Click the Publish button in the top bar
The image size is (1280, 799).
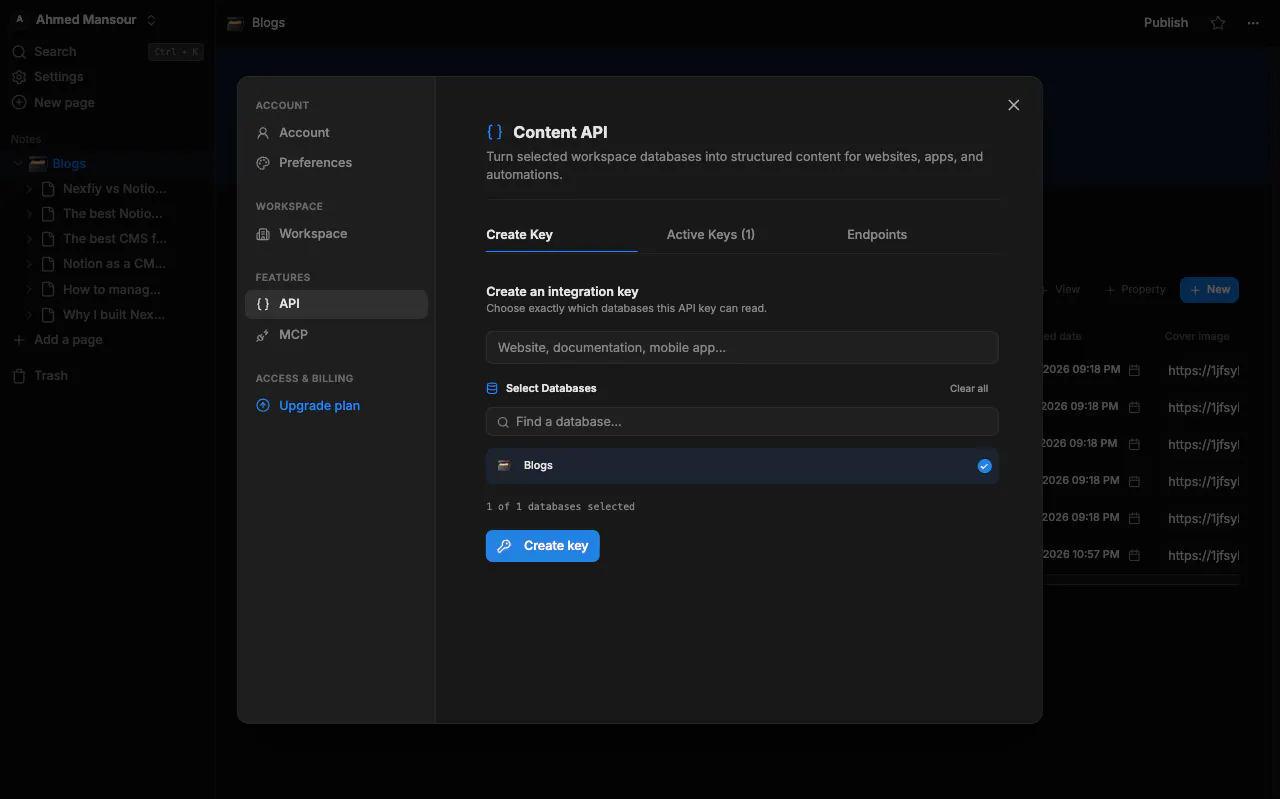pos(1166,23)
